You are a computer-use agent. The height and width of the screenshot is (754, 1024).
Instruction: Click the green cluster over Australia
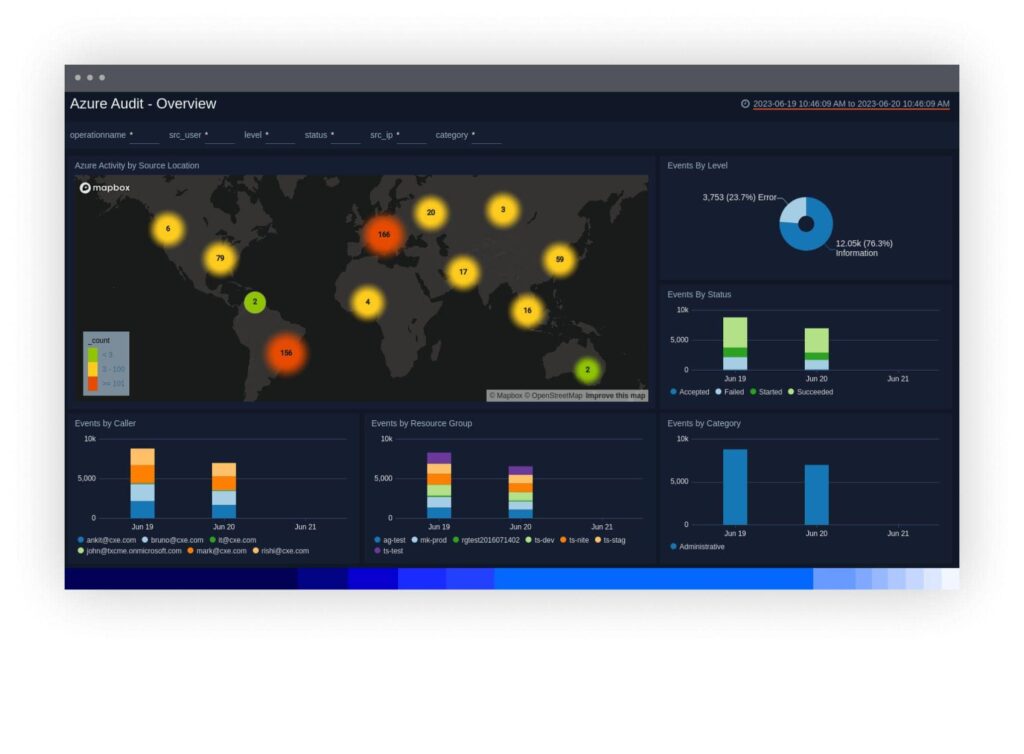point(588,370)
